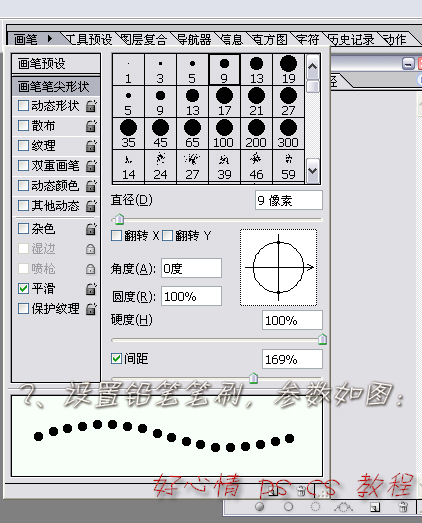Select 画笔笔尖形状 section
Viewport: 422px width, 523px height.
tap(56, 87)
